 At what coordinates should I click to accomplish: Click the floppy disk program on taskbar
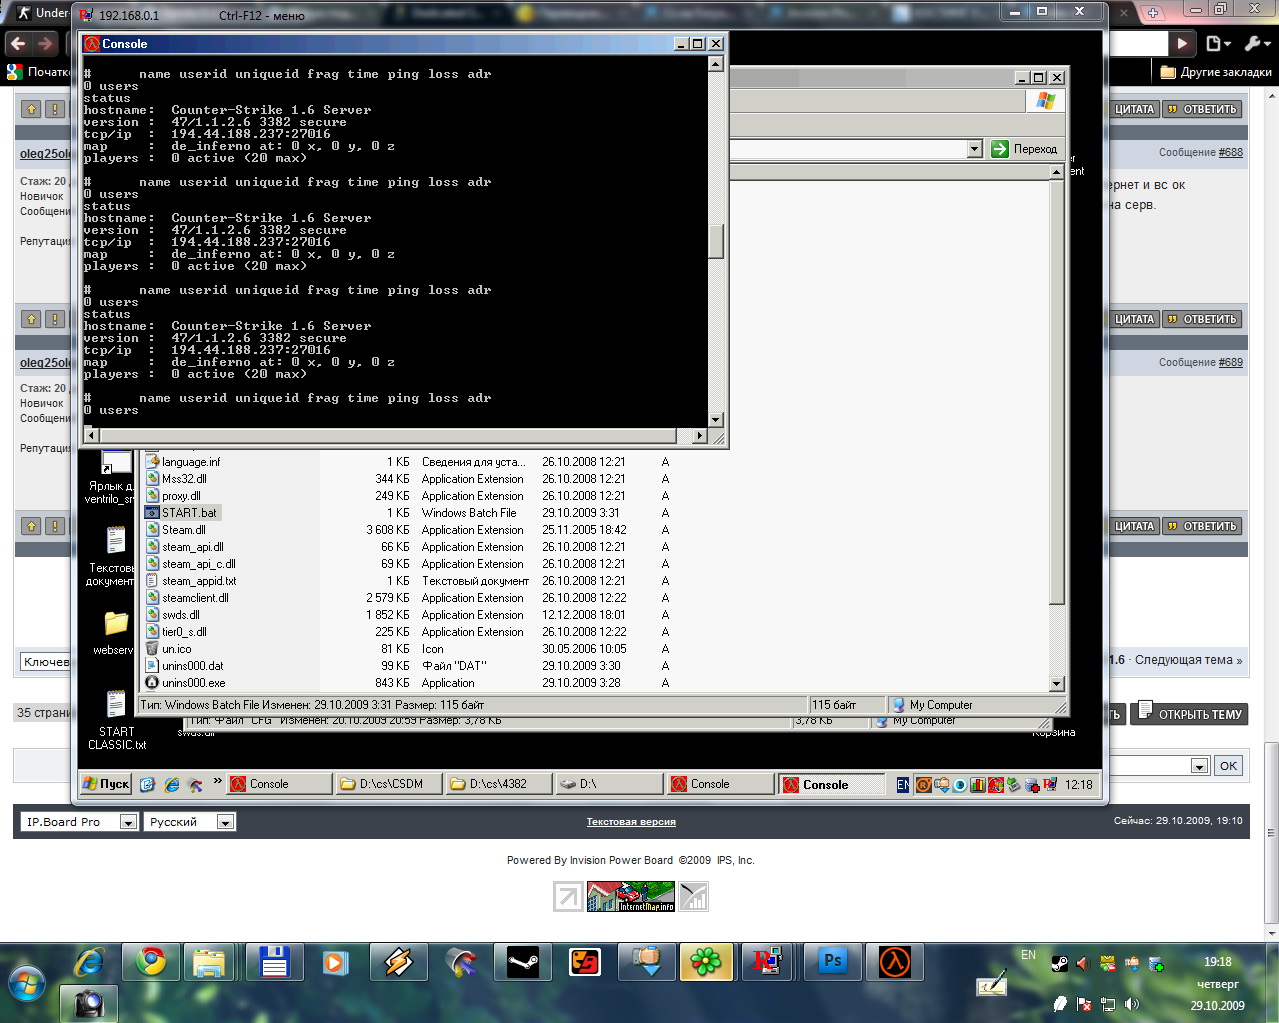(273, 962)
